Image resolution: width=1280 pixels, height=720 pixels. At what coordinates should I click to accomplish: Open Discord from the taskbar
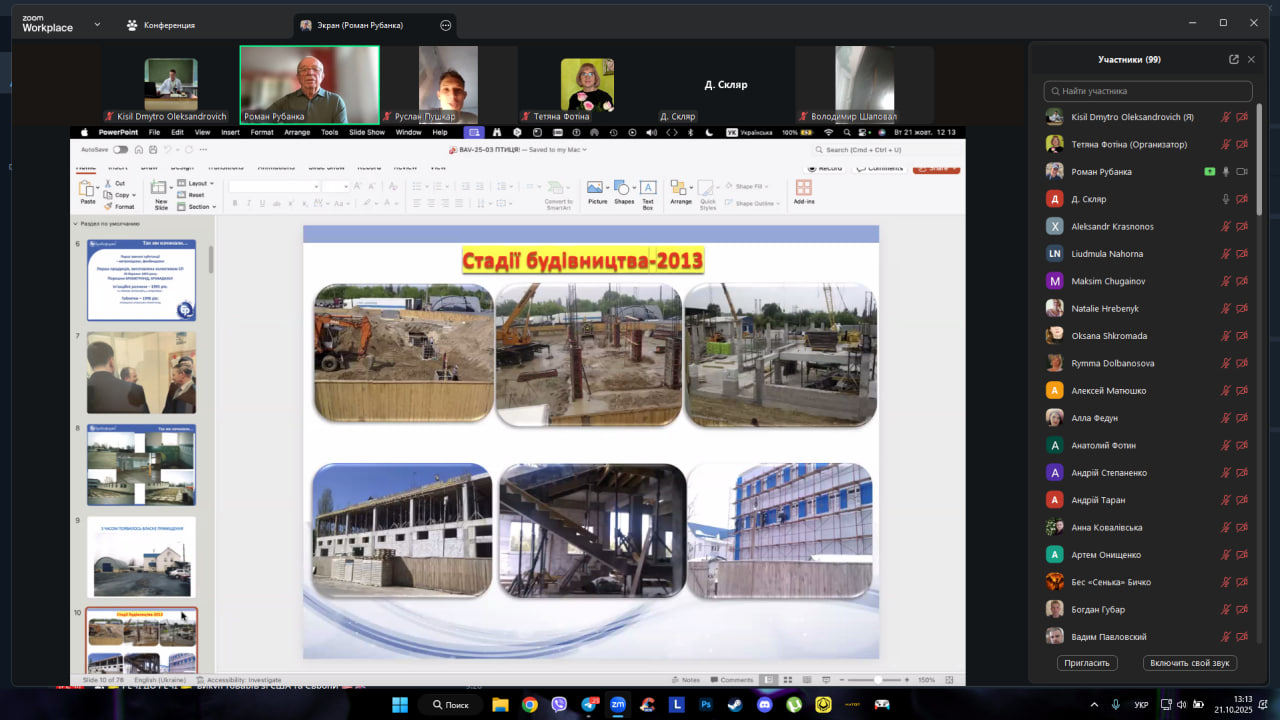(764, 705)
